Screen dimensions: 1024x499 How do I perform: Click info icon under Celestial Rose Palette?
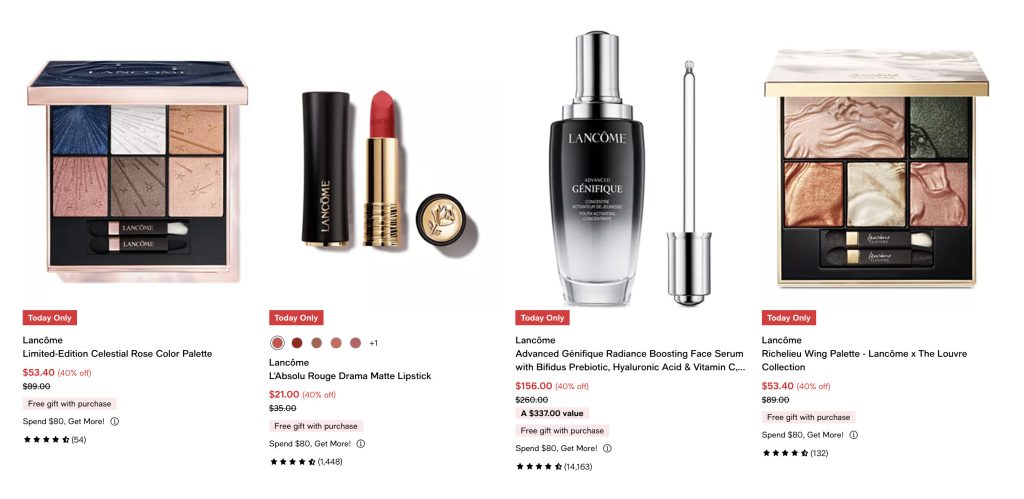(114, 421)
